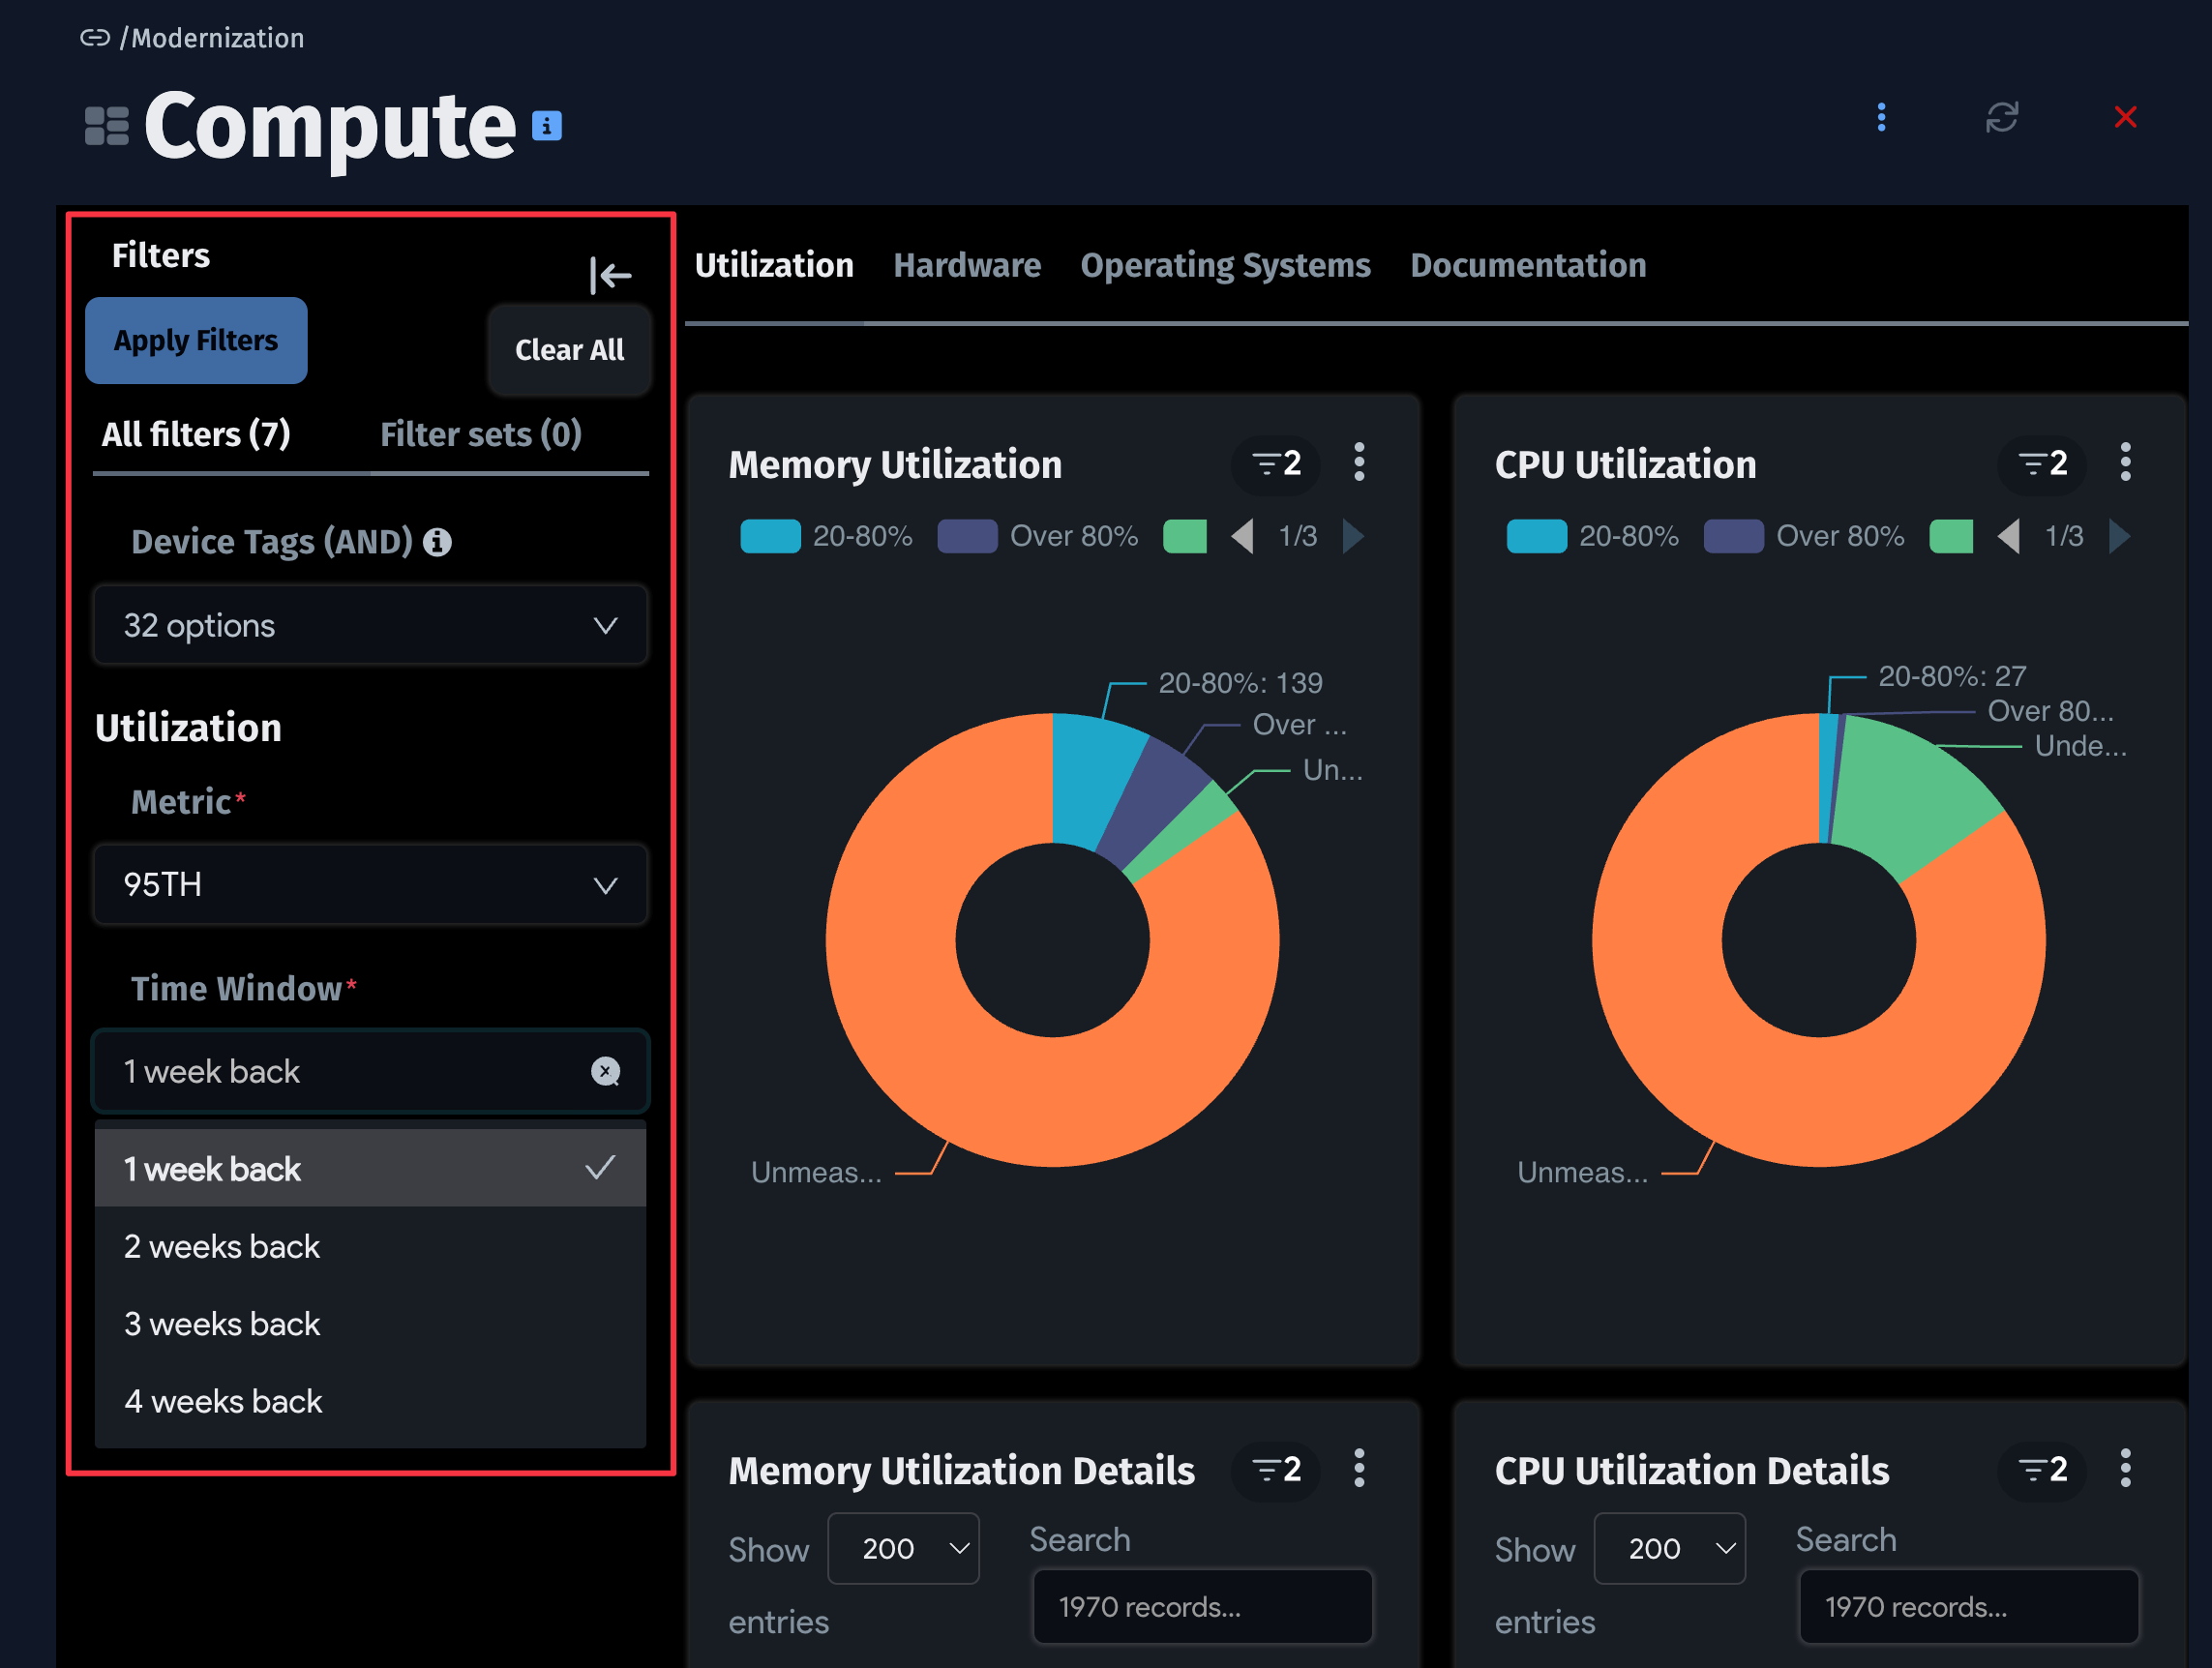Go to next Memory Utilization legend page
Image resolution: width=2212 pixels, height=1668 pixels.
(x=1354, y=536)
